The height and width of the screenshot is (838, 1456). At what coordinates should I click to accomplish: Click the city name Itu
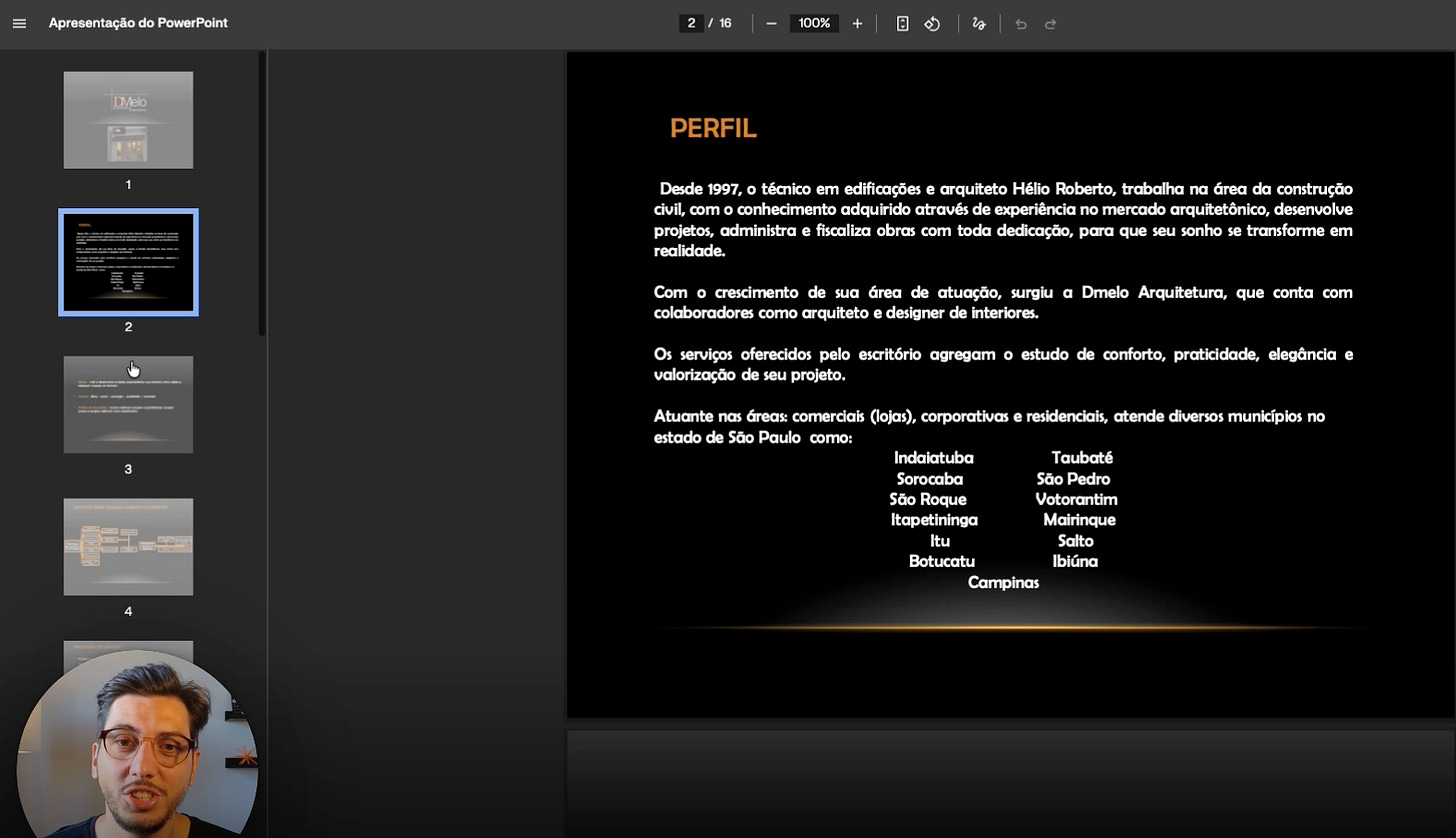940,541
